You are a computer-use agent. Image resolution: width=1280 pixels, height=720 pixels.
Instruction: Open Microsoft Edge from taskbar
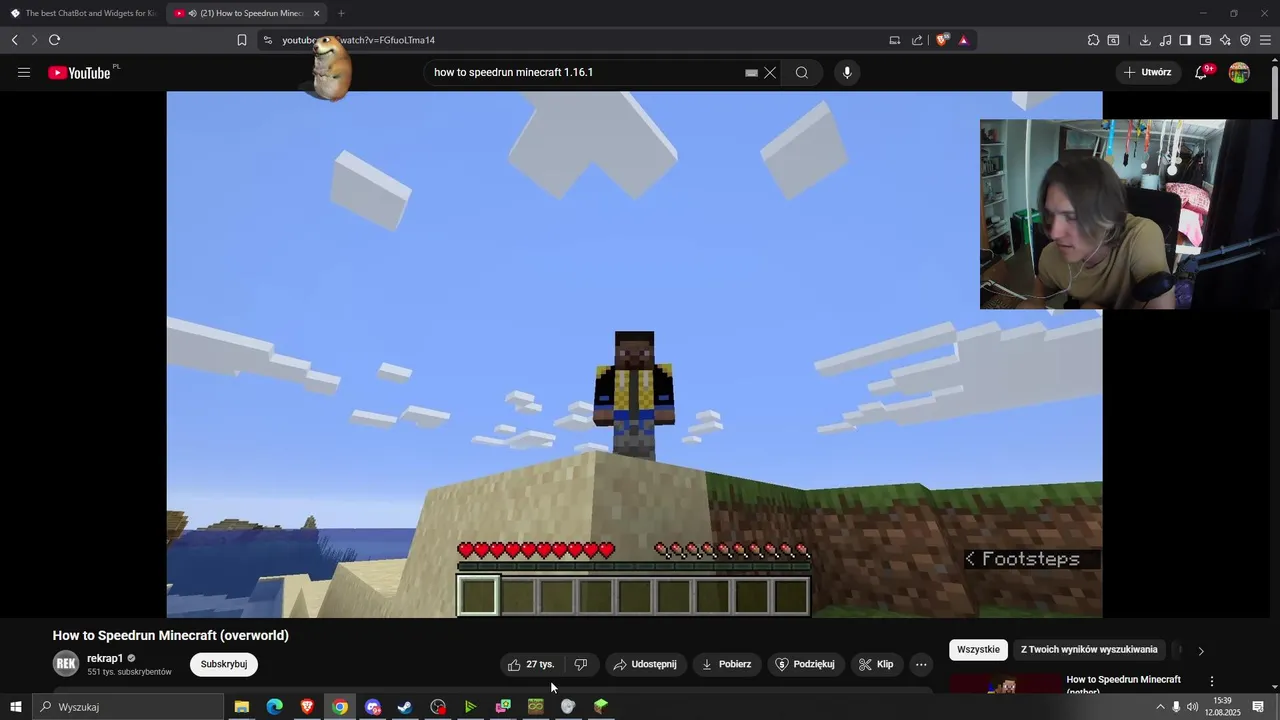(x=274, y=707)
